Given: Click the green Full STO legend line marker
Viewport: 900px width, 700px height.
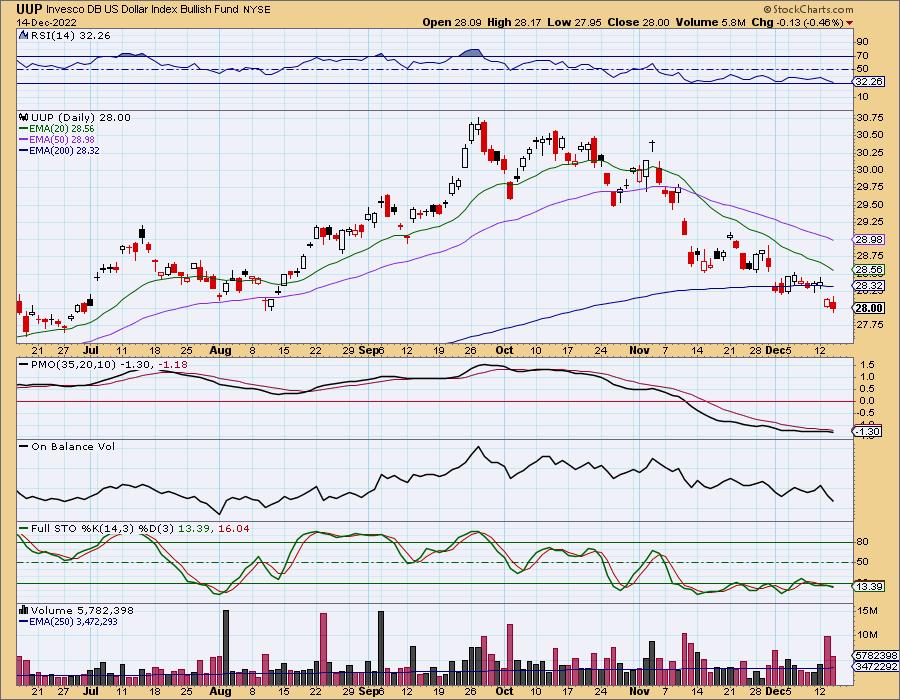Looking at the screenshot, I should click(x=24, y=528).
